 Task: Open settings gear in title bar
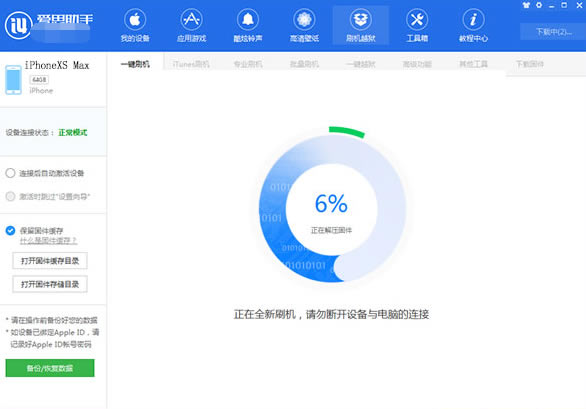[539, 5]
